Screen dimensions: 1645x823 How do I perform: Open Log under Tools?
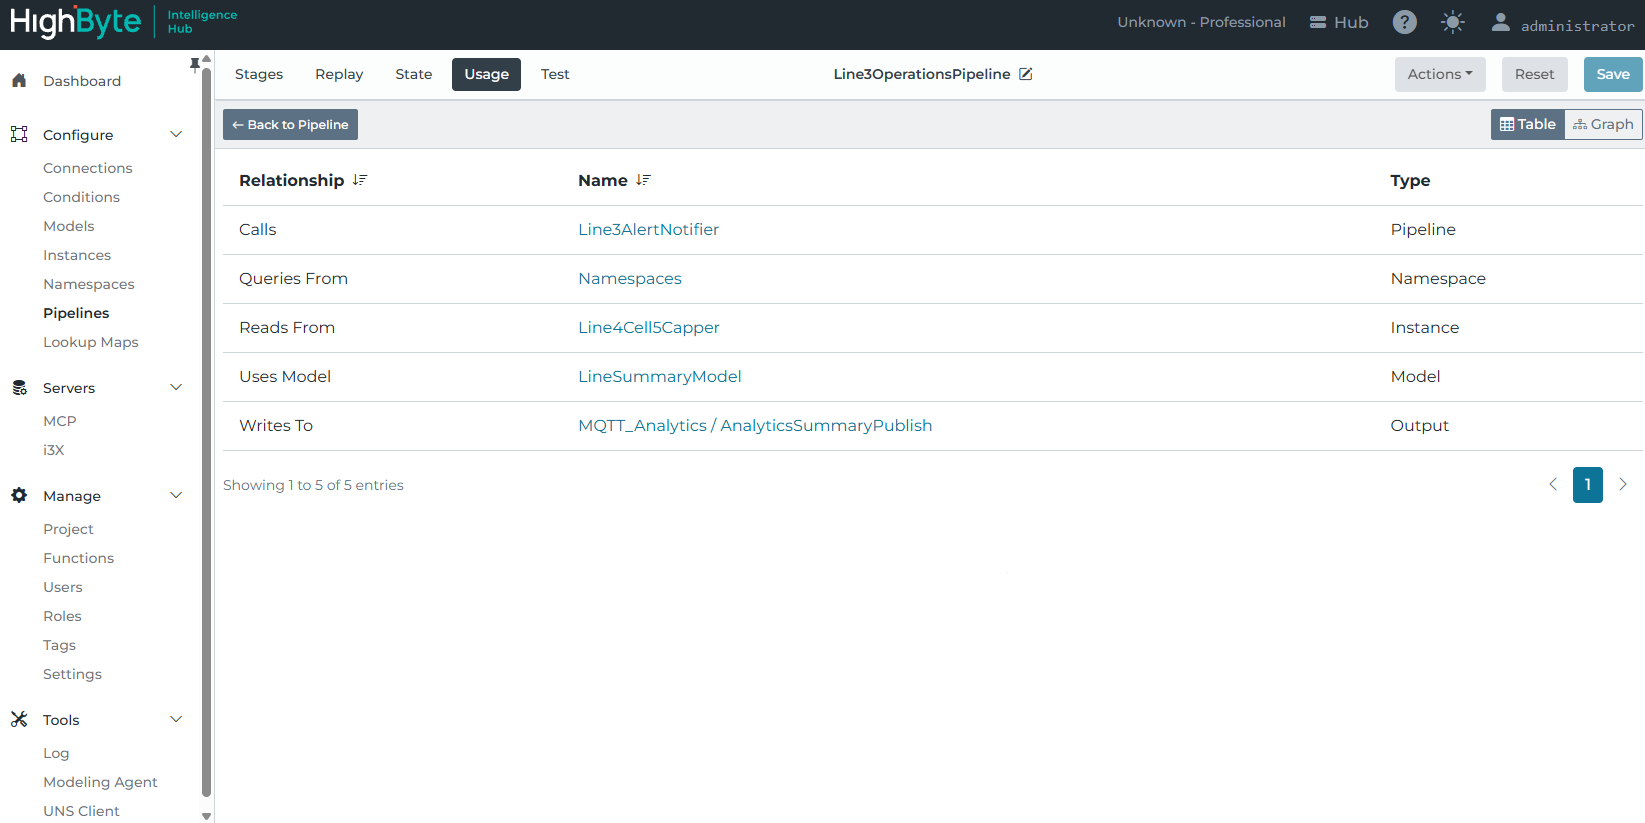(x=56, y=753)
